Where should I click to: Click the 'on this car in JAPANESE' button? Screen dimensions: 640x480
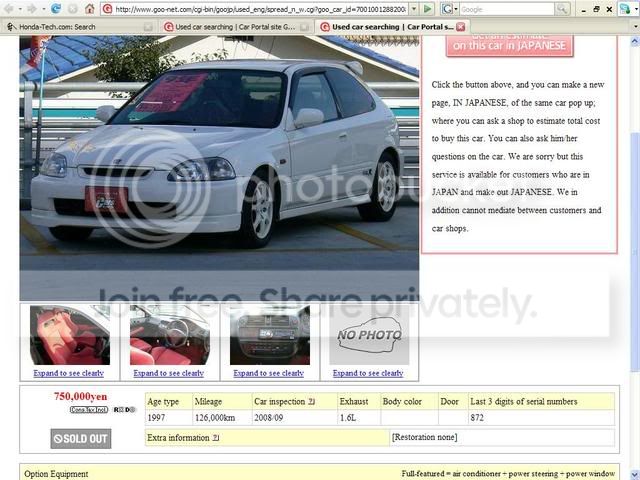coord(510,43)
